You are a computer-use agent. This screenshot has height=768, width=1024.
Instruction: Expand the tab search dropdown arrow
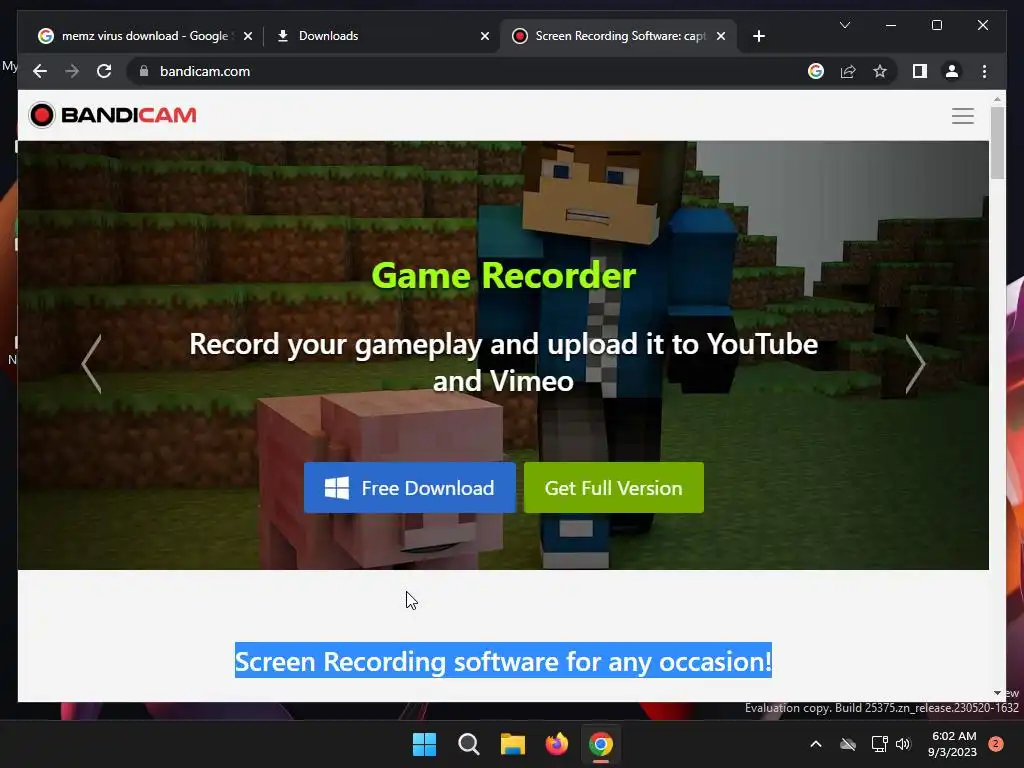point(844,25)
